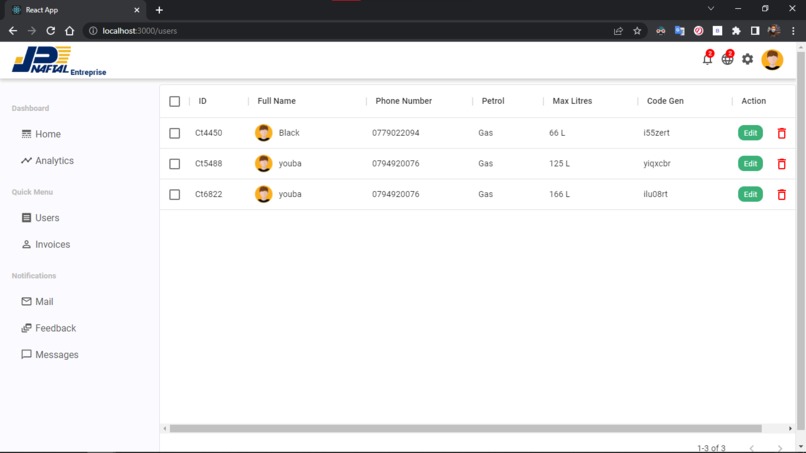Select the React App browser tab

[x=75, y=10]
